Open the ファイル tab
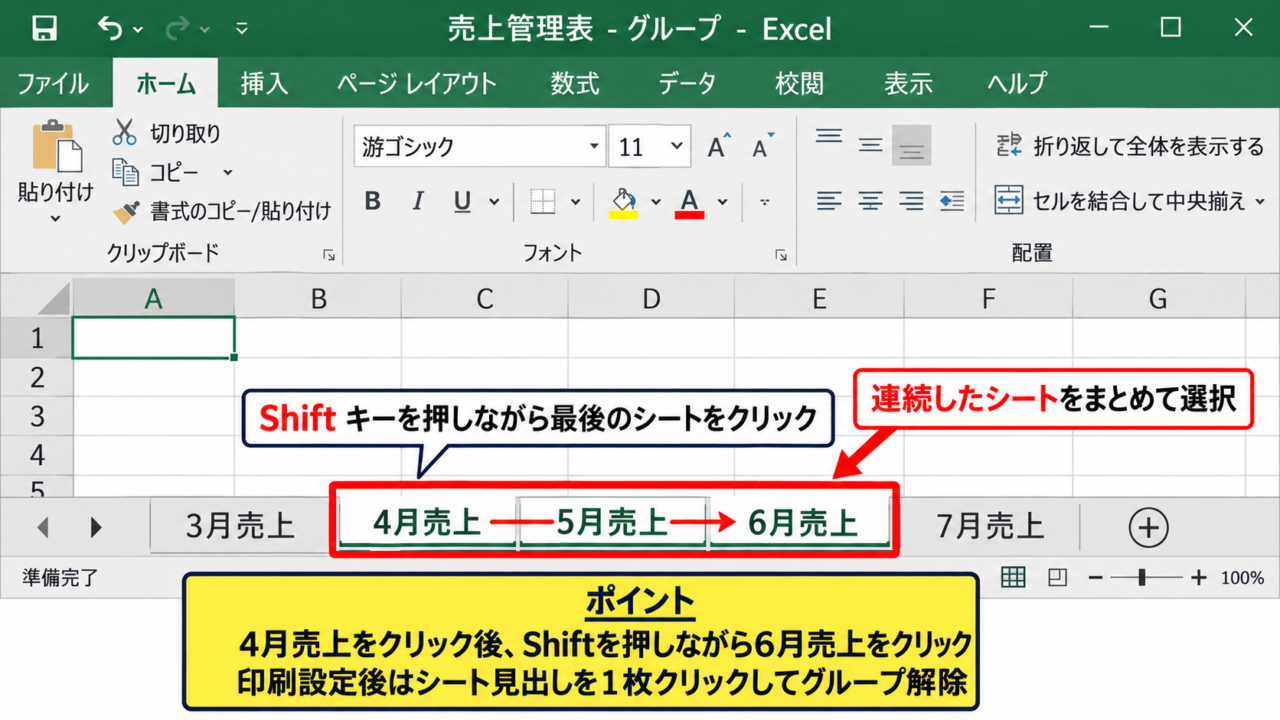Screen dimensions: 1280x720 [x=53, y=84]
